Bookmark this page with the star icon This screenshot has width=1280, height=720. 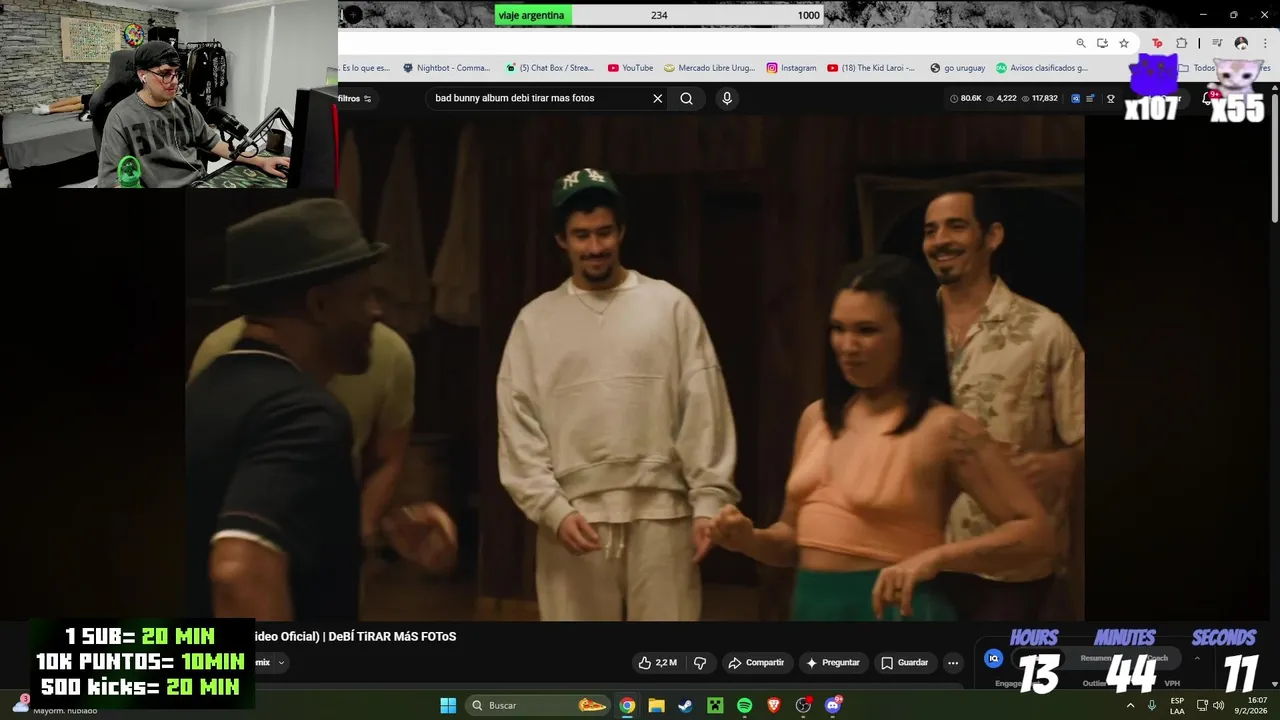1124,43
